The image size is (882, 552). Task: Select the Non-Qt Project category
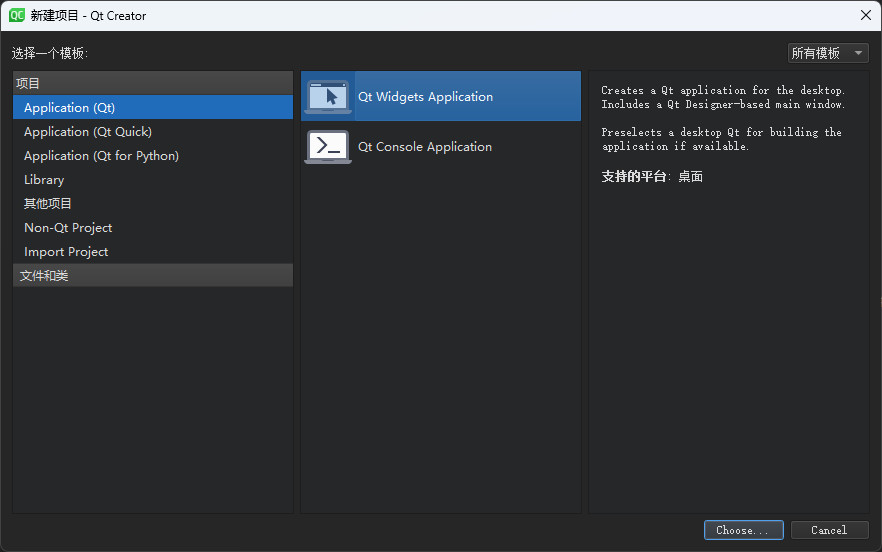click(x=68, y=228)
